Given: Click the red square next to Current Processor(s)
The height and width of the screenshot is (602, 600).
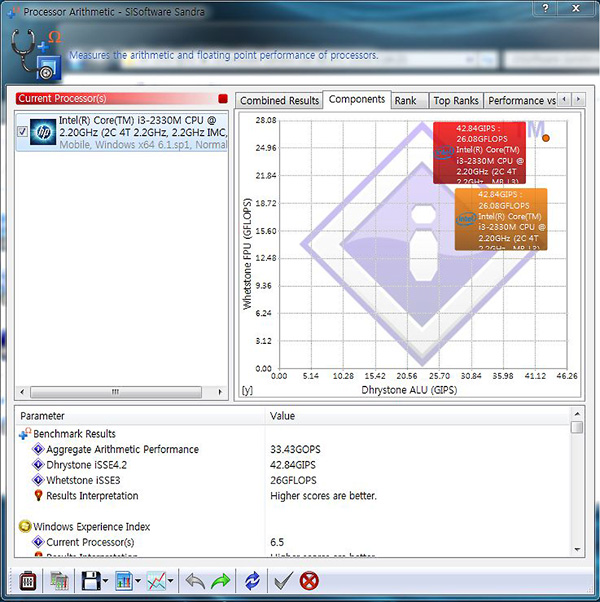Looking at the screenshot, I should (223, 99).
